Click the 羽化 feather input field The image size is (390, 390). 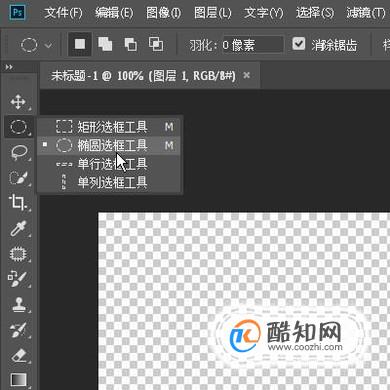[253, 45]
